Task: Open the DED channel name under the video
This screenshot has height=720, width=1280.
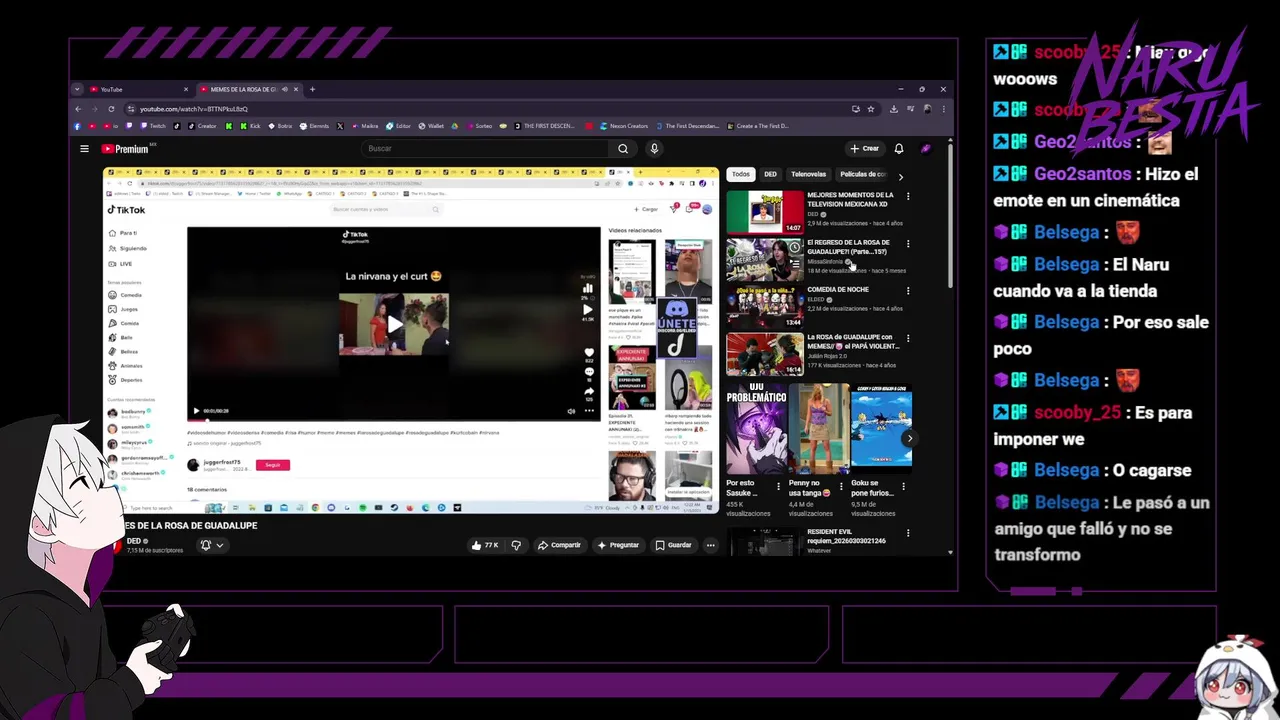Action: click(134, 541)
